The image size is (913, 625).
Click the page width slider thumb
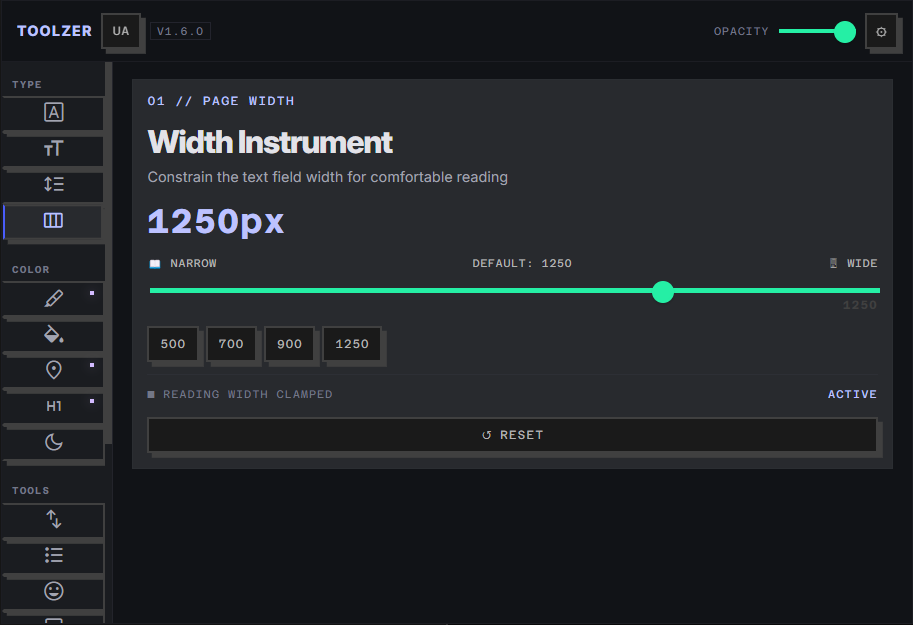(663, 291)
